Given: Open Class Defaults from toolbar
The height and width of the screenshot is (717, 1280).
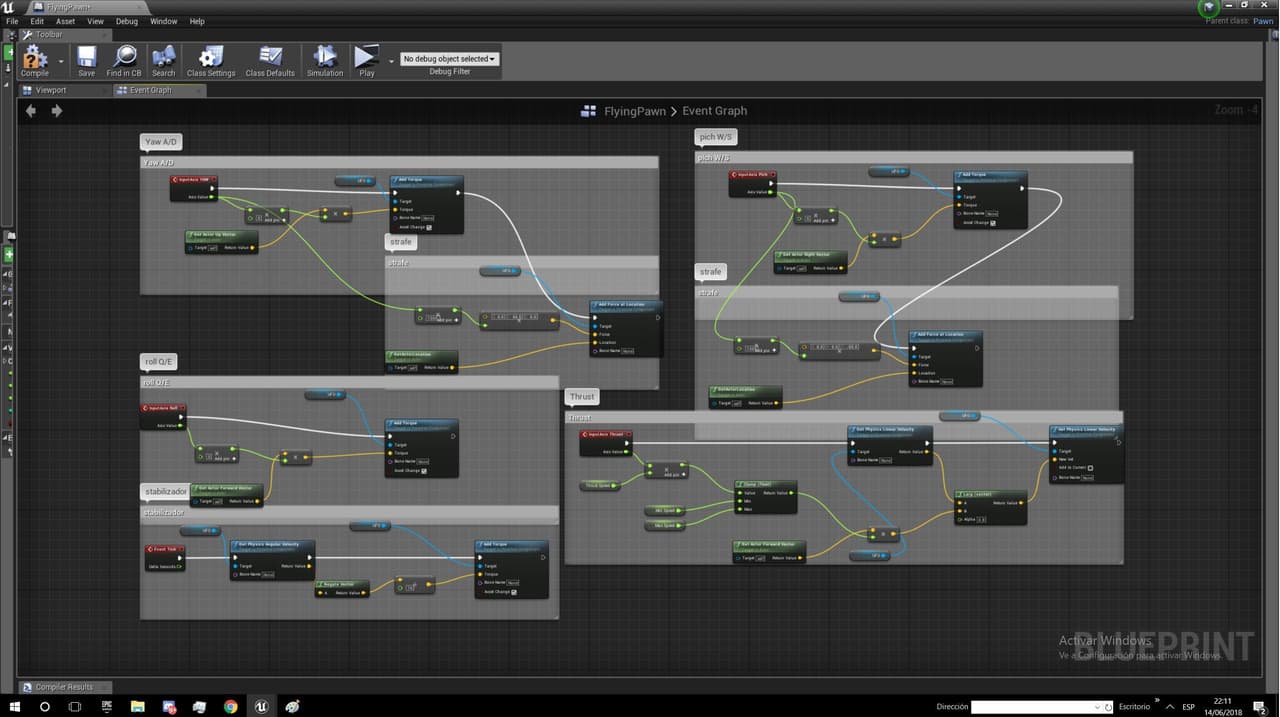Looking at the screenshot, I should click(x=270, y=61).
